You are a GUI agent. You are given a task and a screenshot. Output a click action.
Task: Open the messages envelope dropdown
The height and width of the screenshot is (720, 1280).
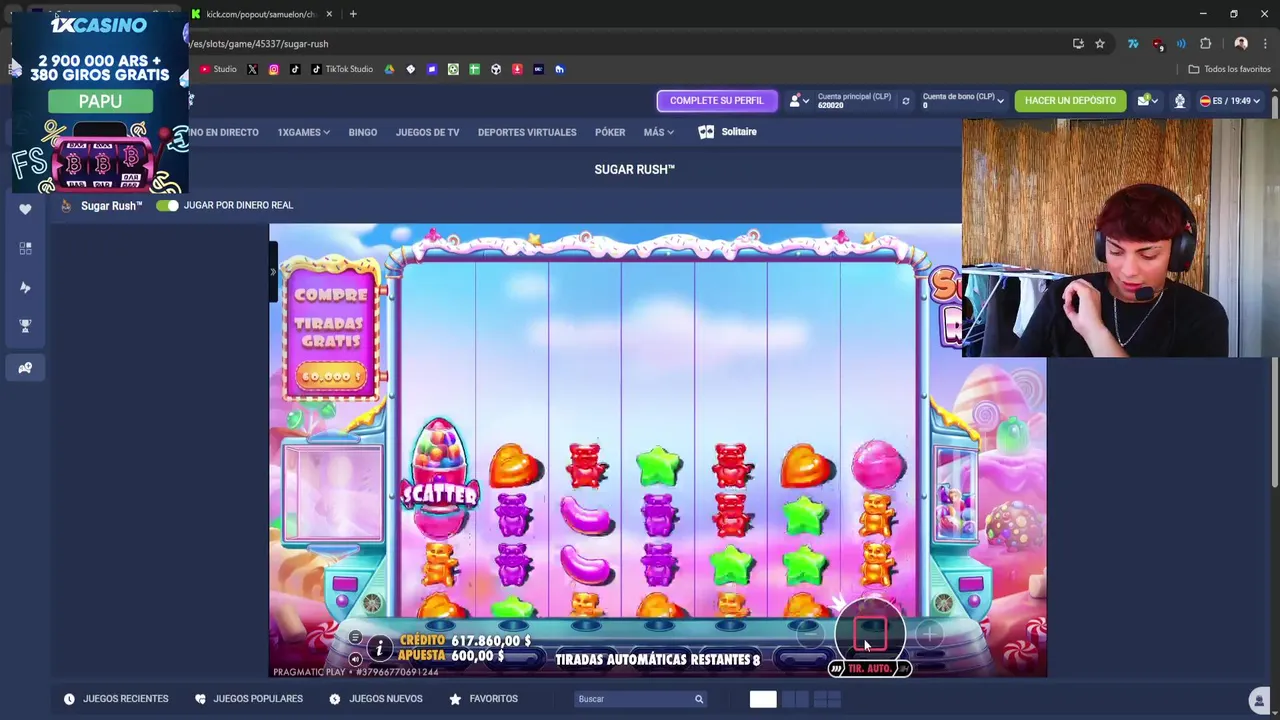(1146, 101)
